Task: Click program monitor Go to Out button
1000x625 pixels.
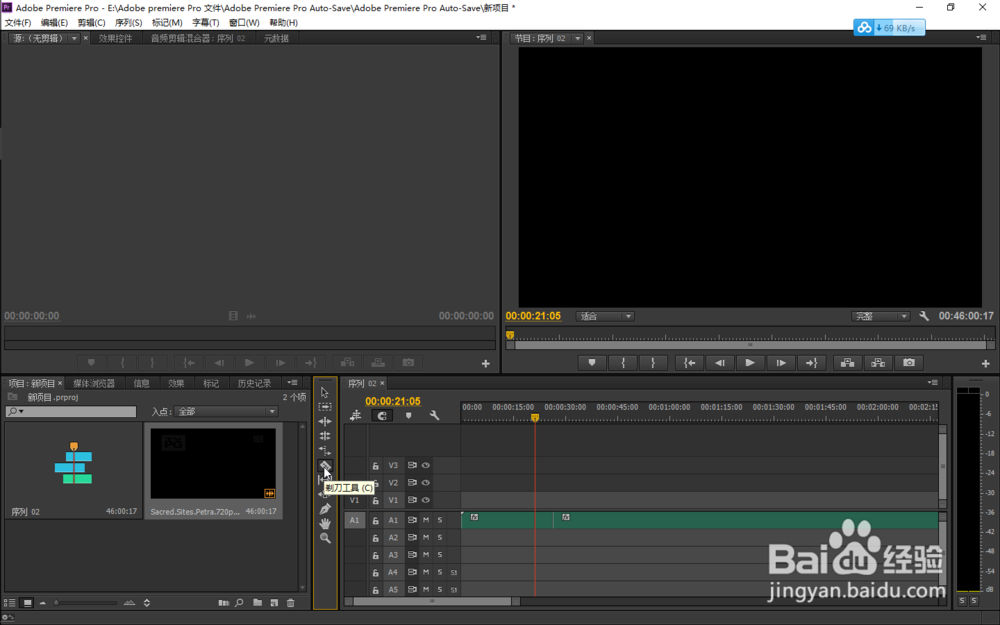Action: click(x=811, y=363)
